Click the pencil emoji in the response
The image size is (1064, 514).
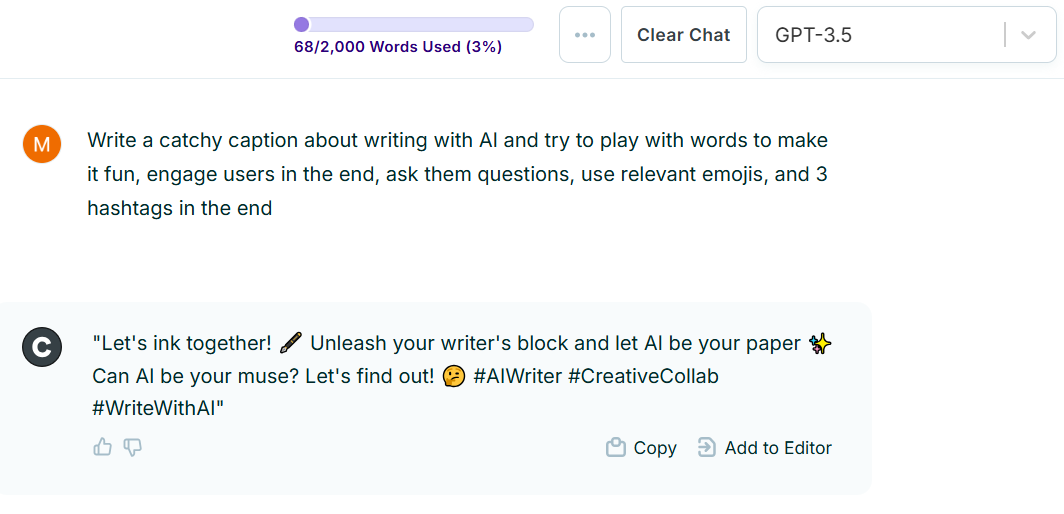290,343
